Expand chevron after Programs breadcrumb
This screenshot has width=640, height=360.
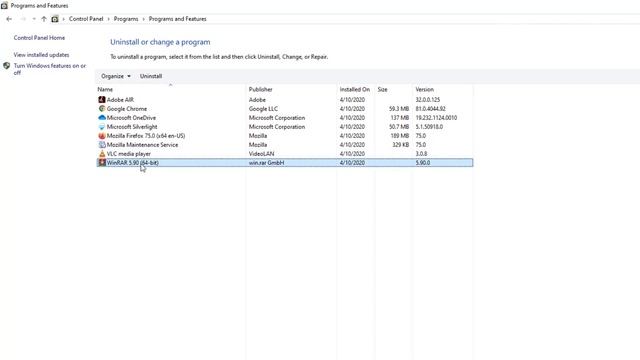coord(143,19)
